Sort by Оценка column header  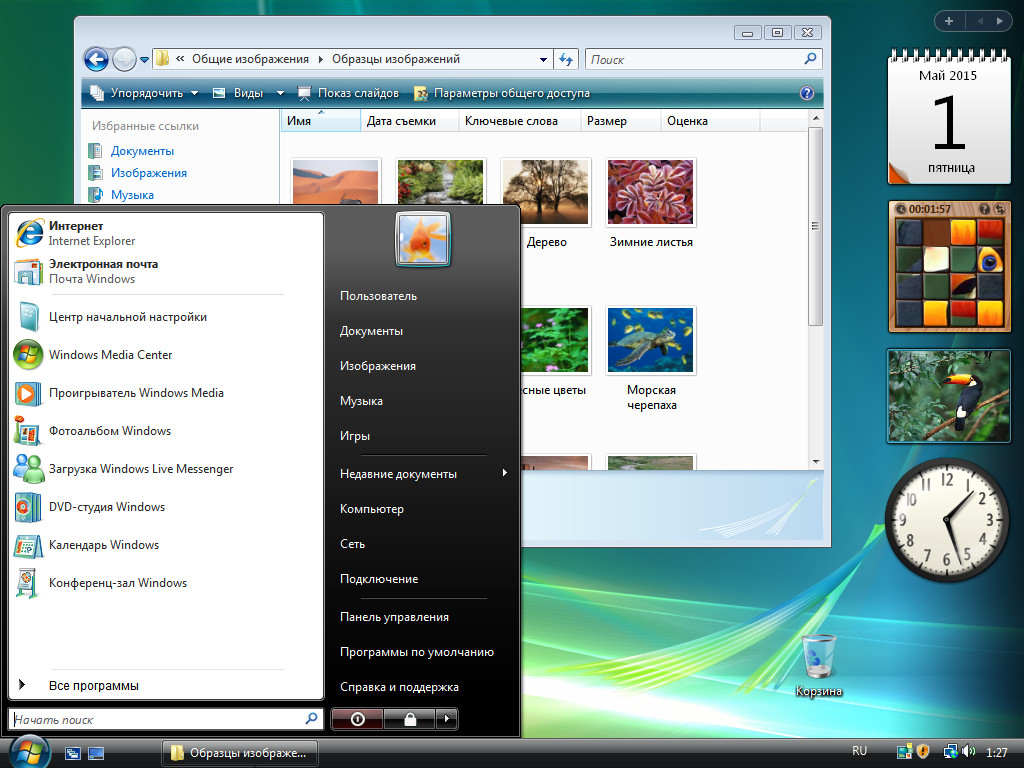[711, 121]
